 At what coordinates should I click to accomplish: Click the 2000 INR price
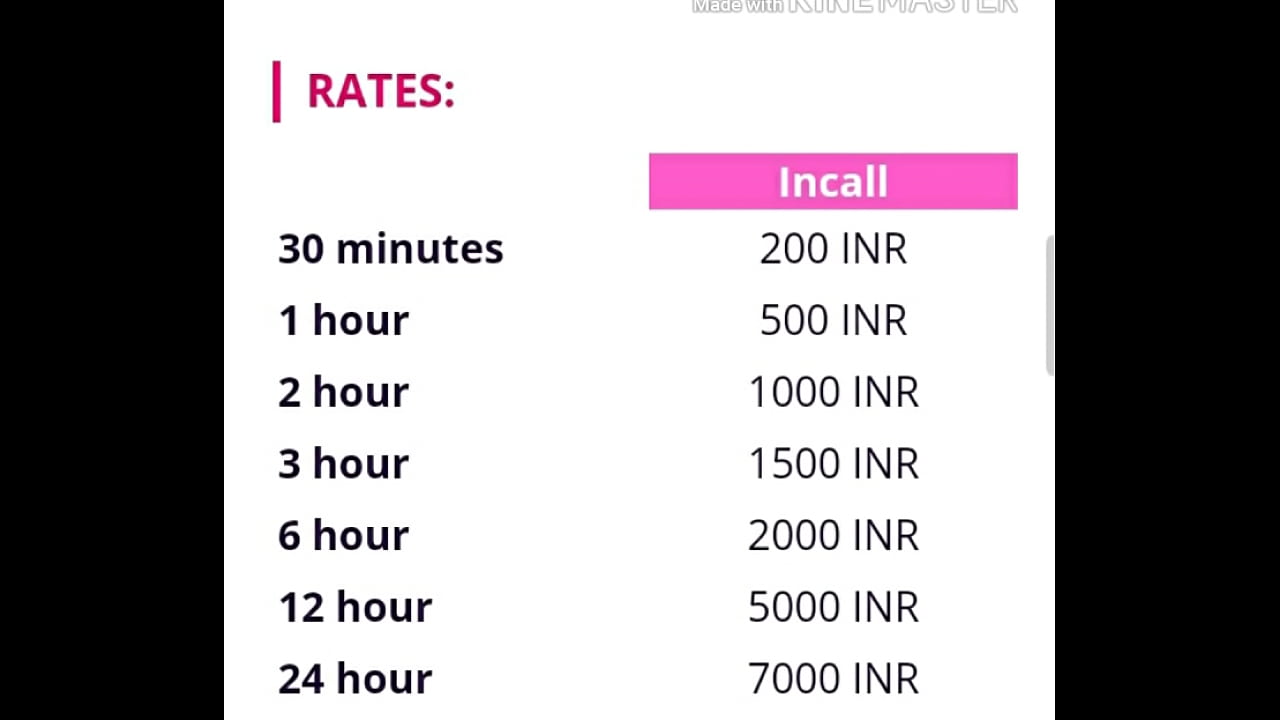pyautogui.click(x=833, y=536)
